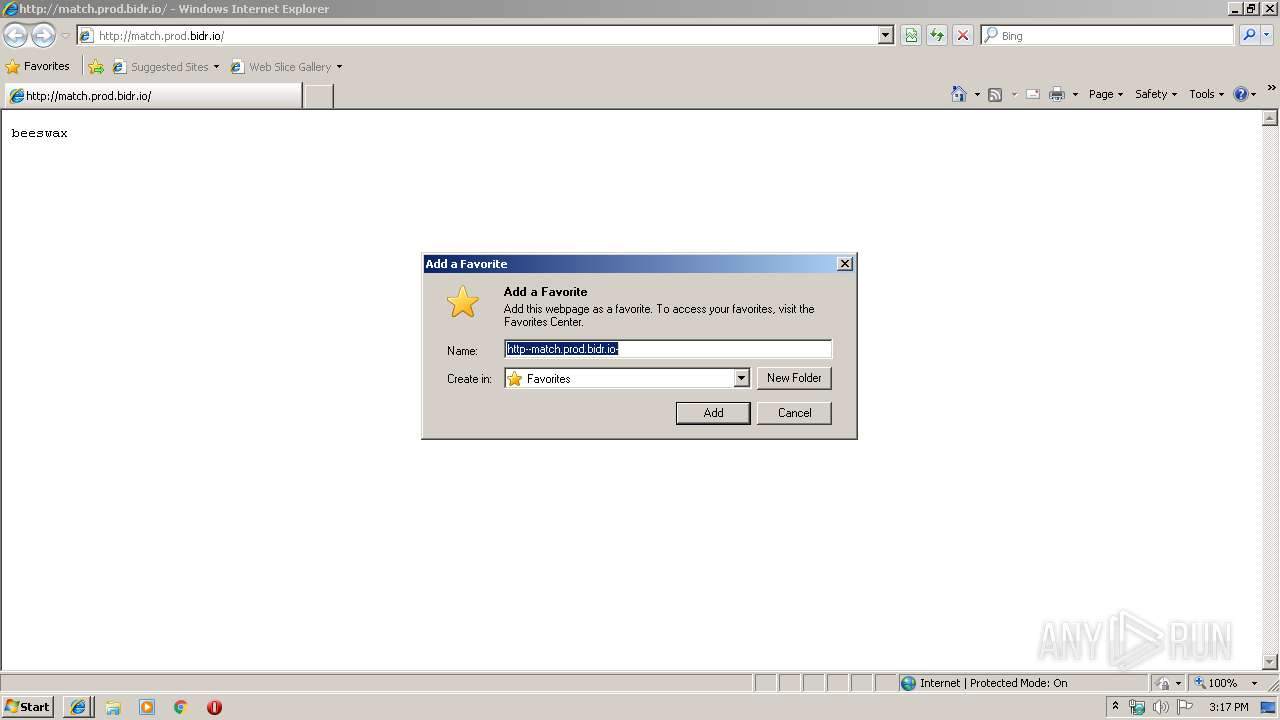Click the Add to Favorites Bar star icon
Viewport: 1280px width, 720px height.
(96, 67)
